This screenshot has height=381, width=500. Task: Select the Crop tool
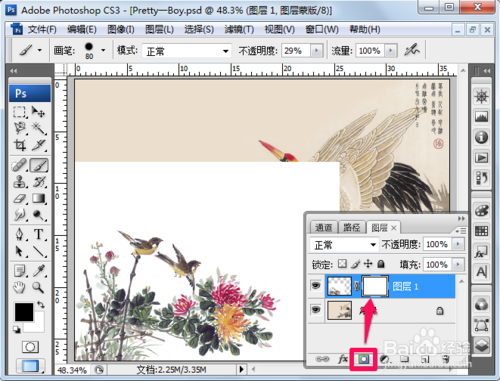20,145
